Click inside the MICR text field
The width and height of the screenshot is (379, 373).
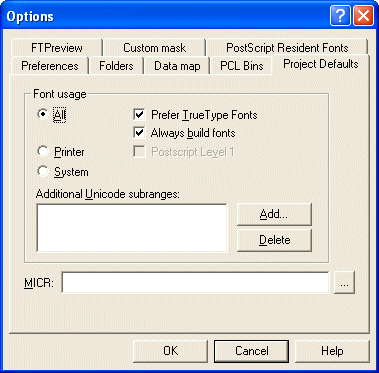tap(195, 282)
